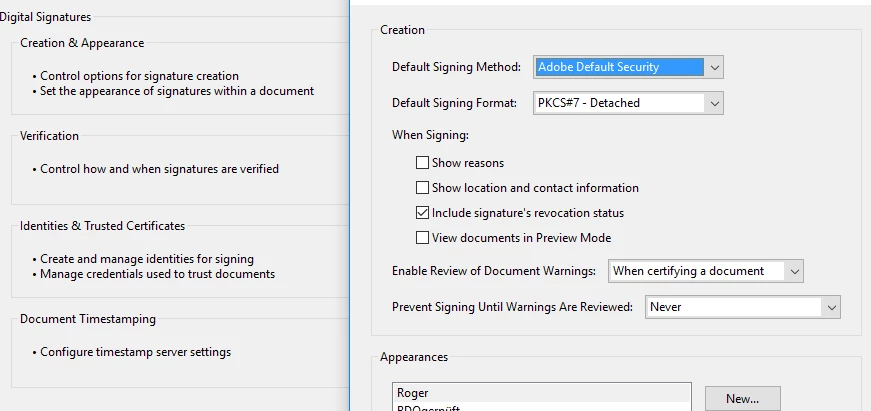Uncheck Include signature's revocation status
The height and width of the screenshot is (411, 871).
coord(422,213)
